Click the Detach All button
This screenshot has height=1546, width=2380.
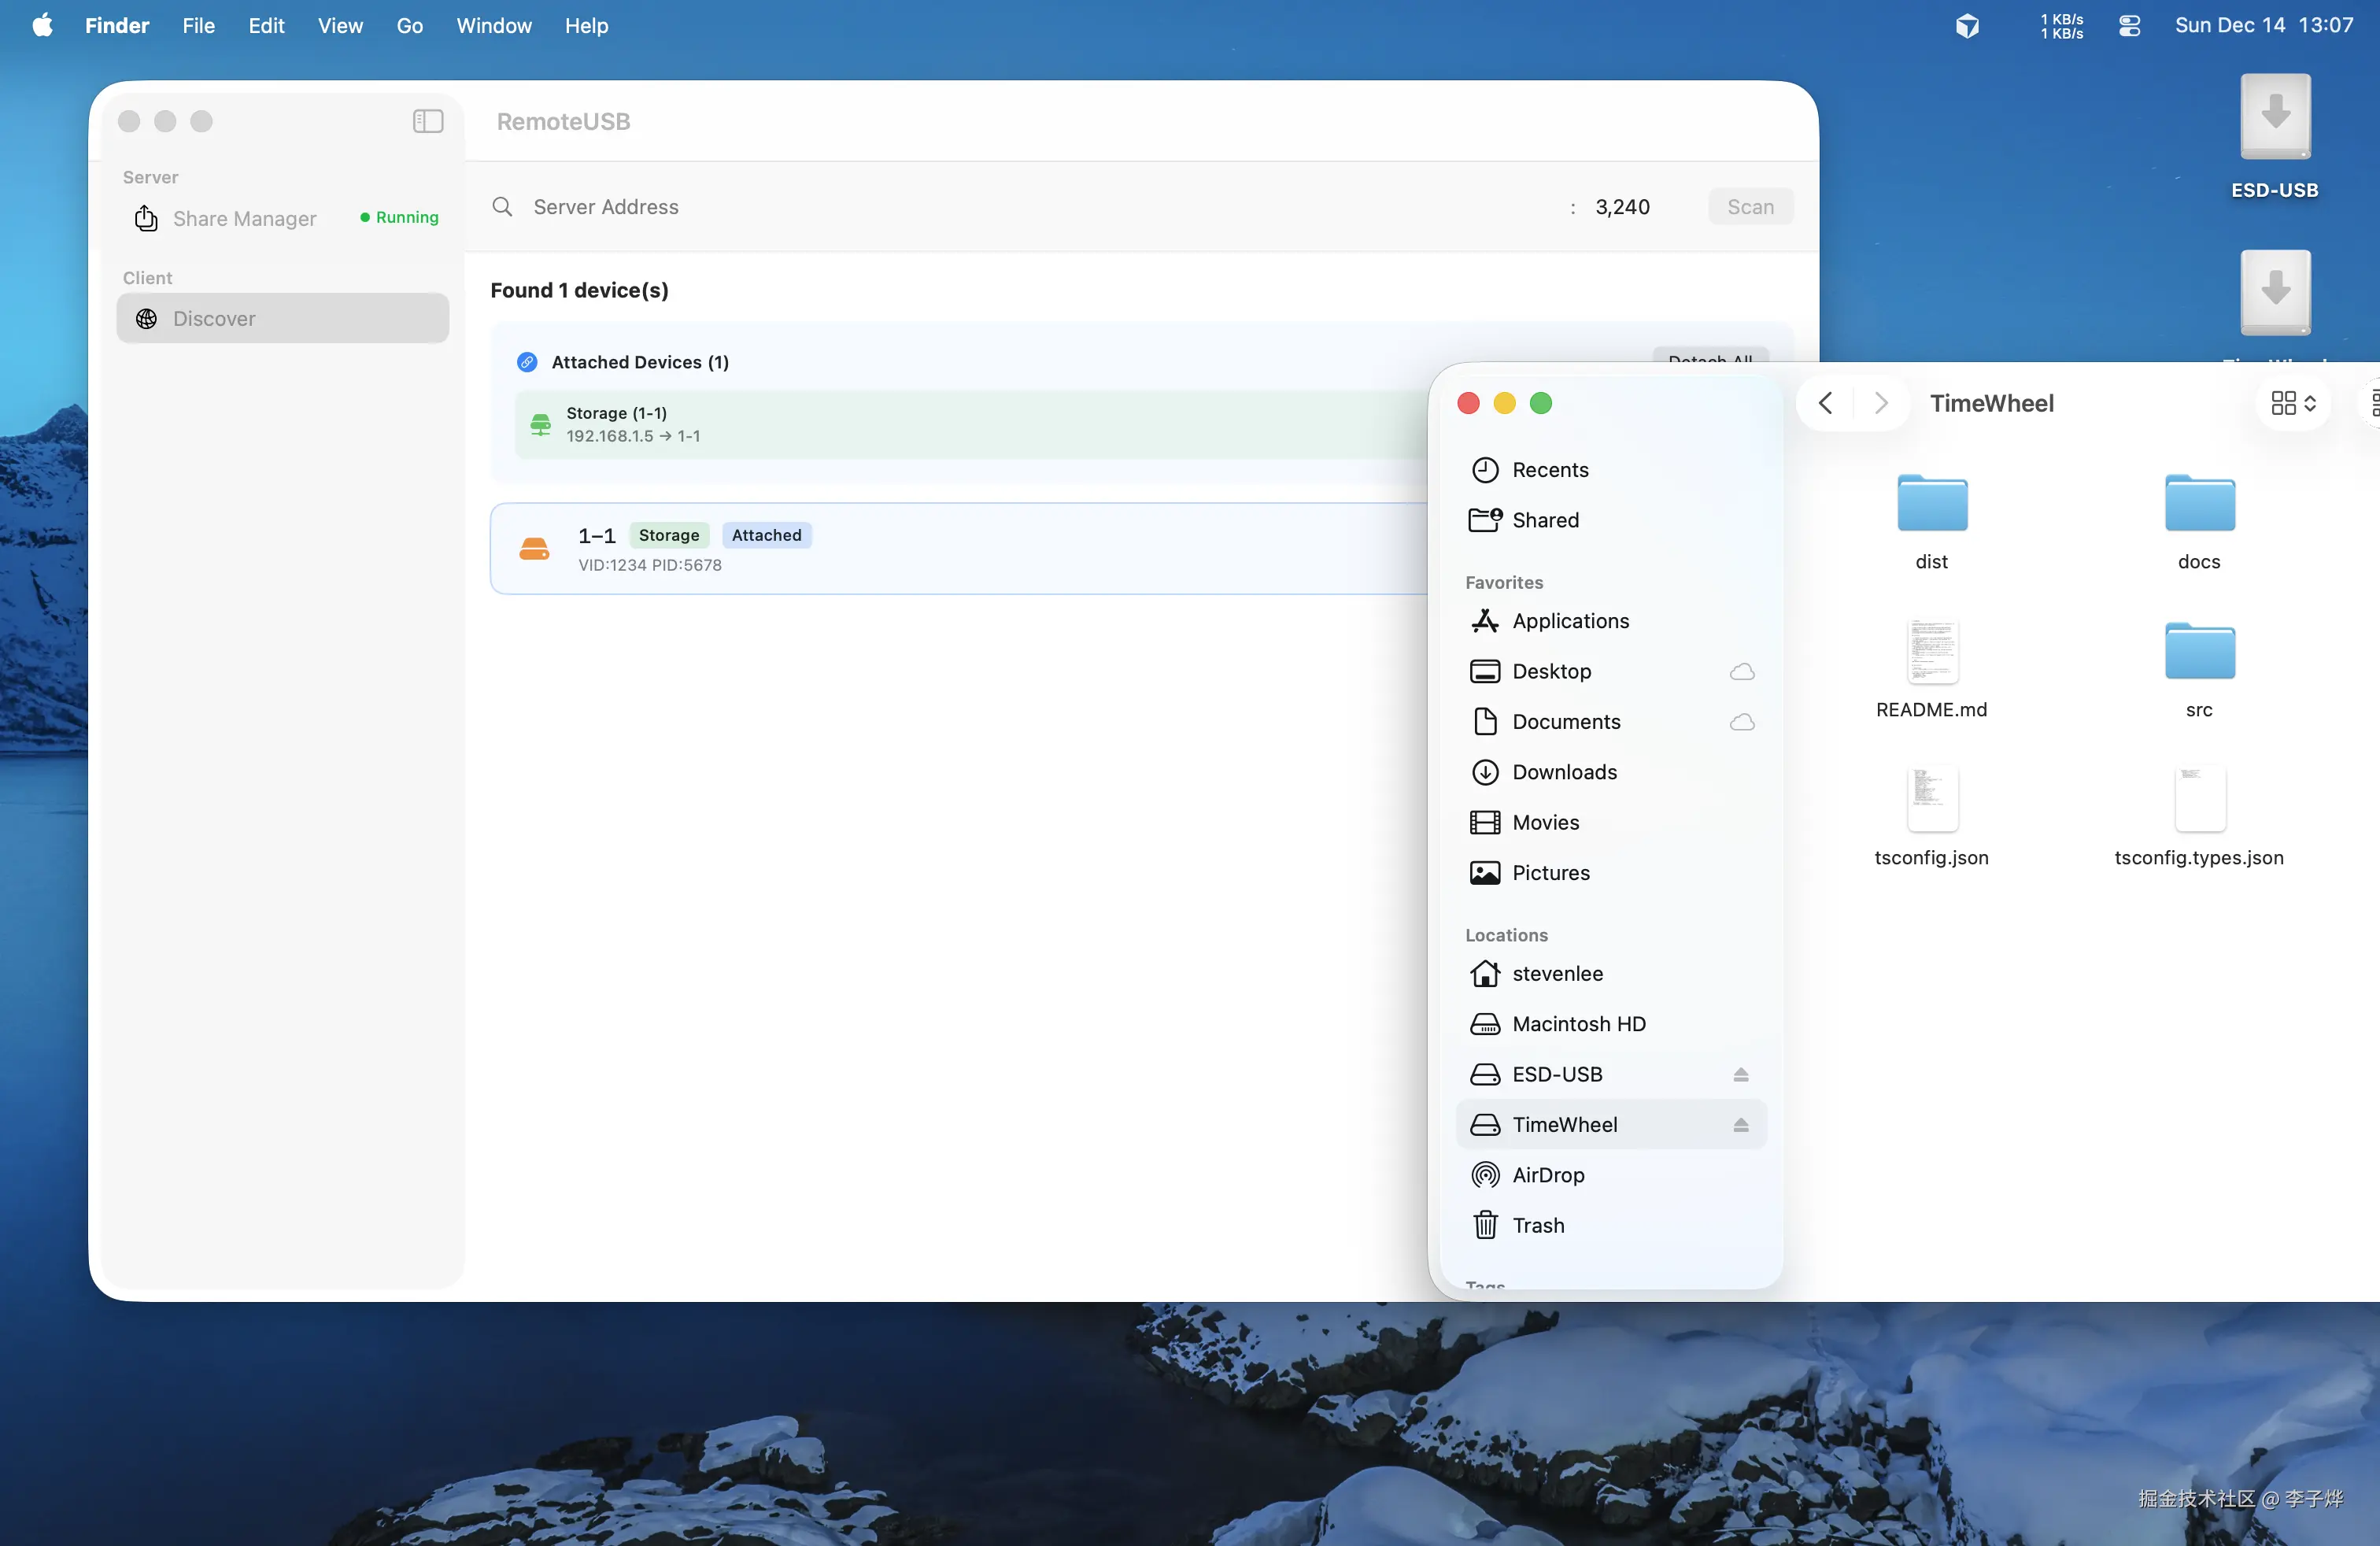coord(1709,356)
